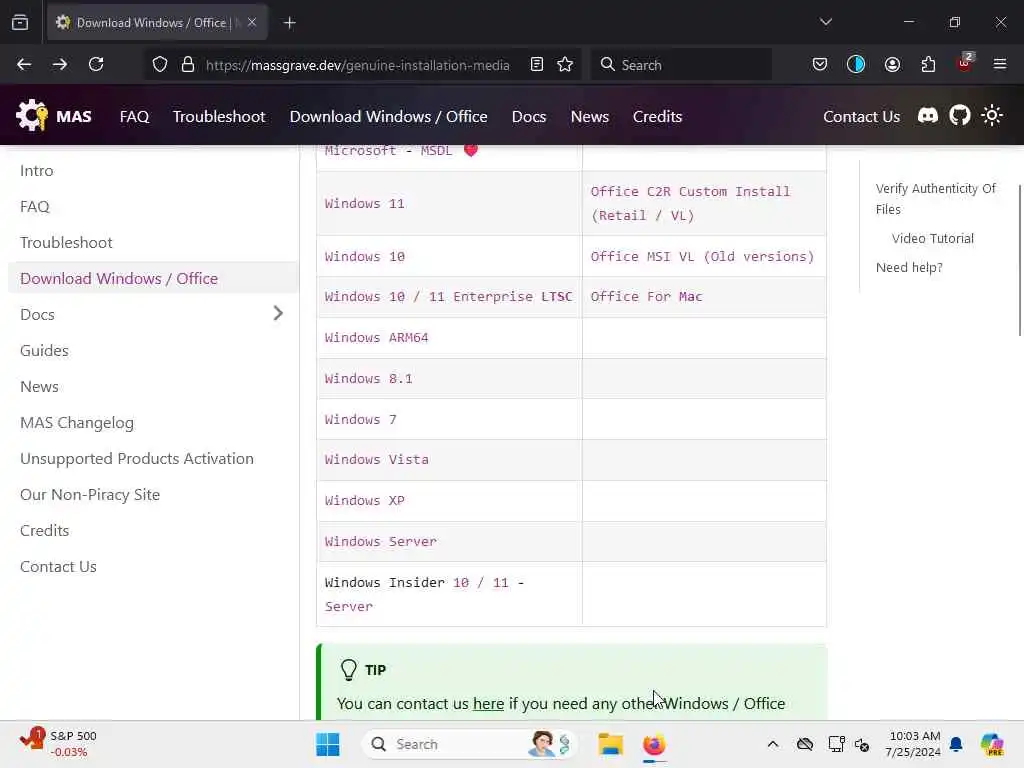
Task: Reload the page with refresh icon
Action: (x=96, y=65)
